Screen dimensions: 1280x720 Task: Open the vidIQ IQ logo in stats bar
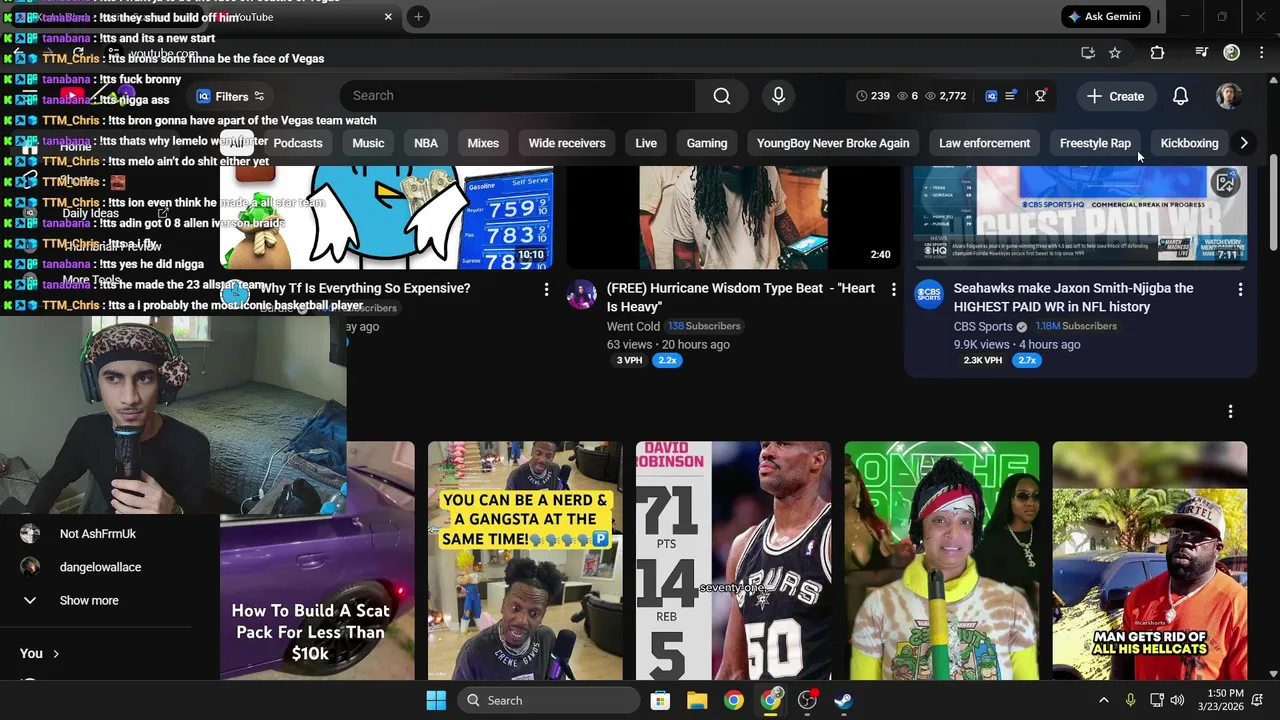point(991,96)
